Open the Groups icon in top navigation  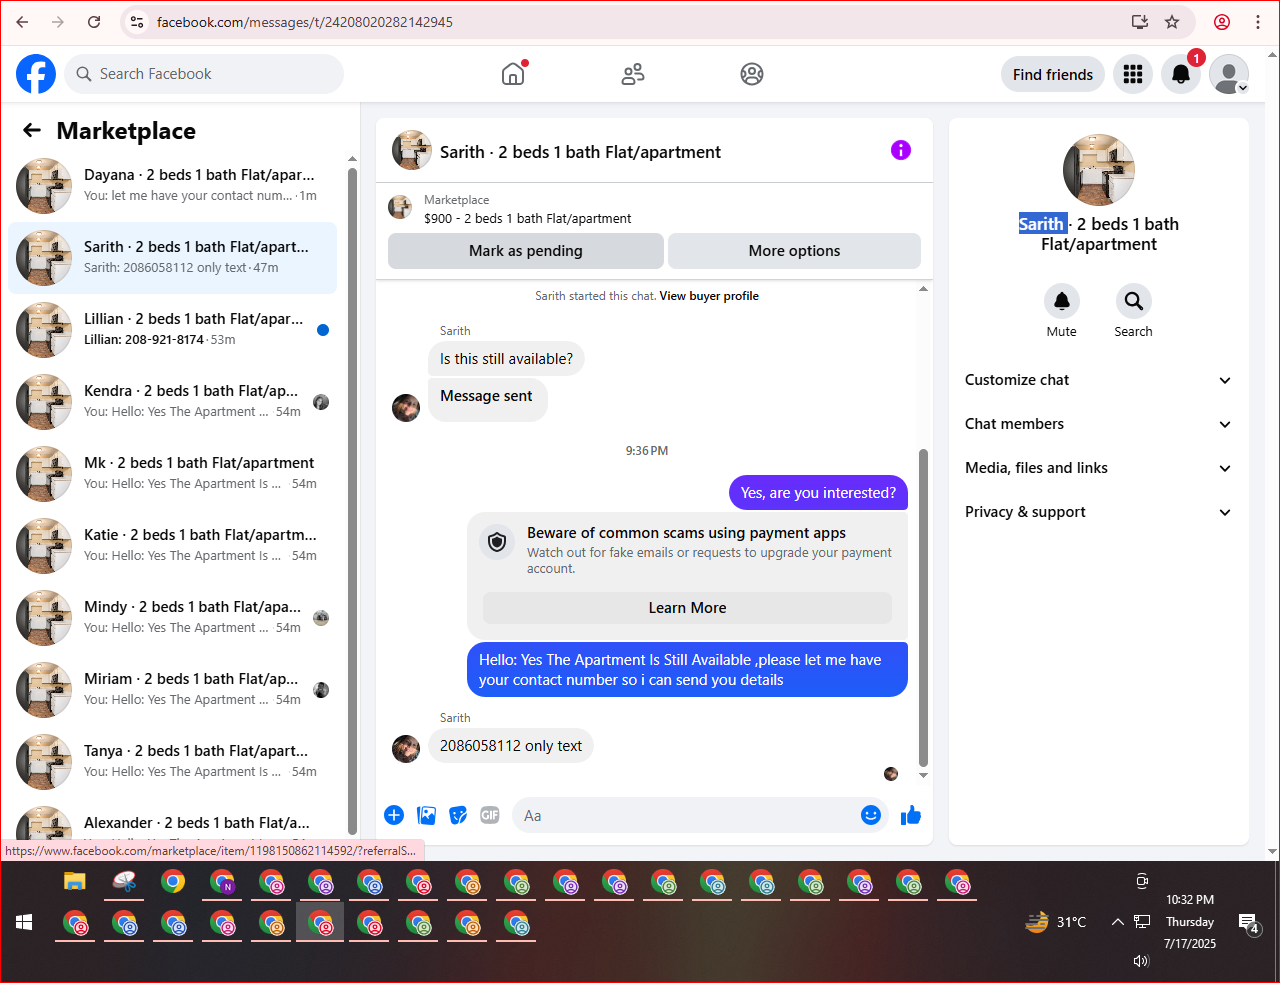(x=752, y=74)
